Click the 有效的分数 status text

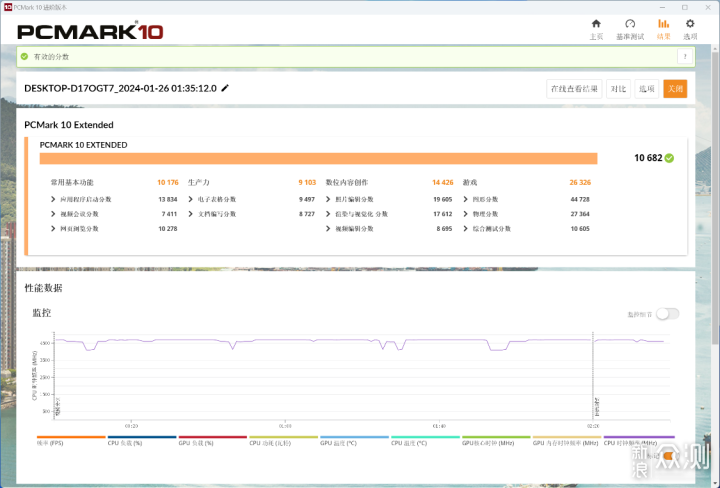[x=51, y=56]
